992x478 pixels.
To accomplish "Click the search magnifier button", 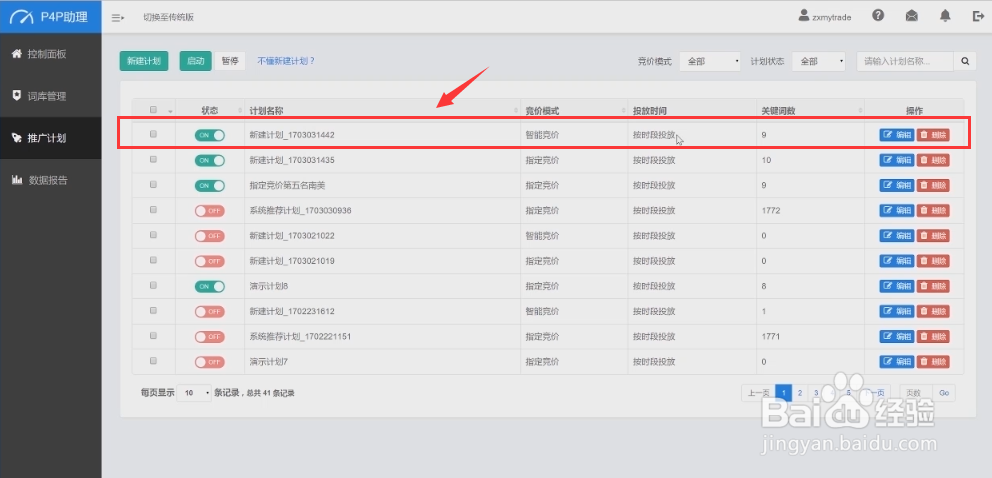I will pyautogui.click(x=965, y=61).
